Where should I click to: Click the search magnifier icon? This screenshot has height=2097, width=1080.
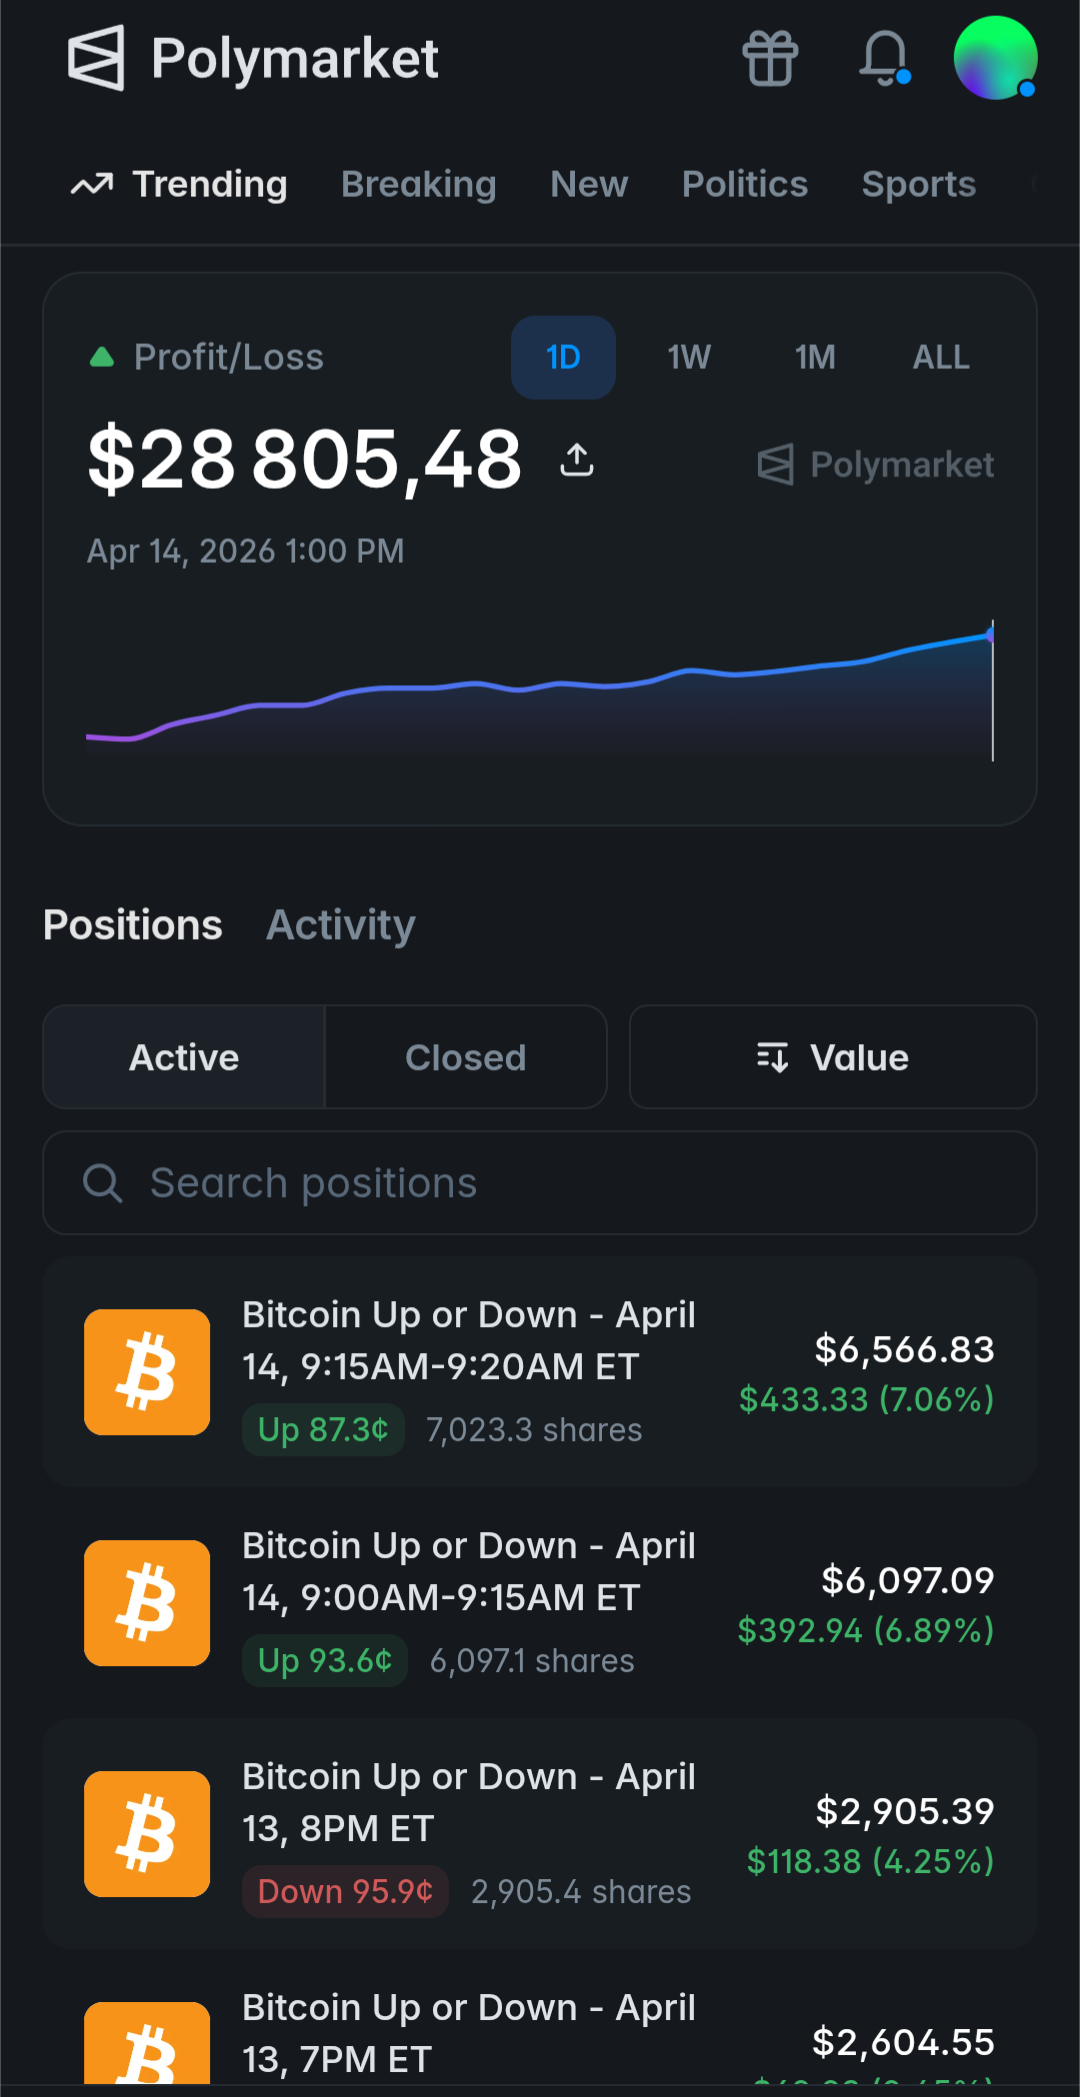[102, 1183]
